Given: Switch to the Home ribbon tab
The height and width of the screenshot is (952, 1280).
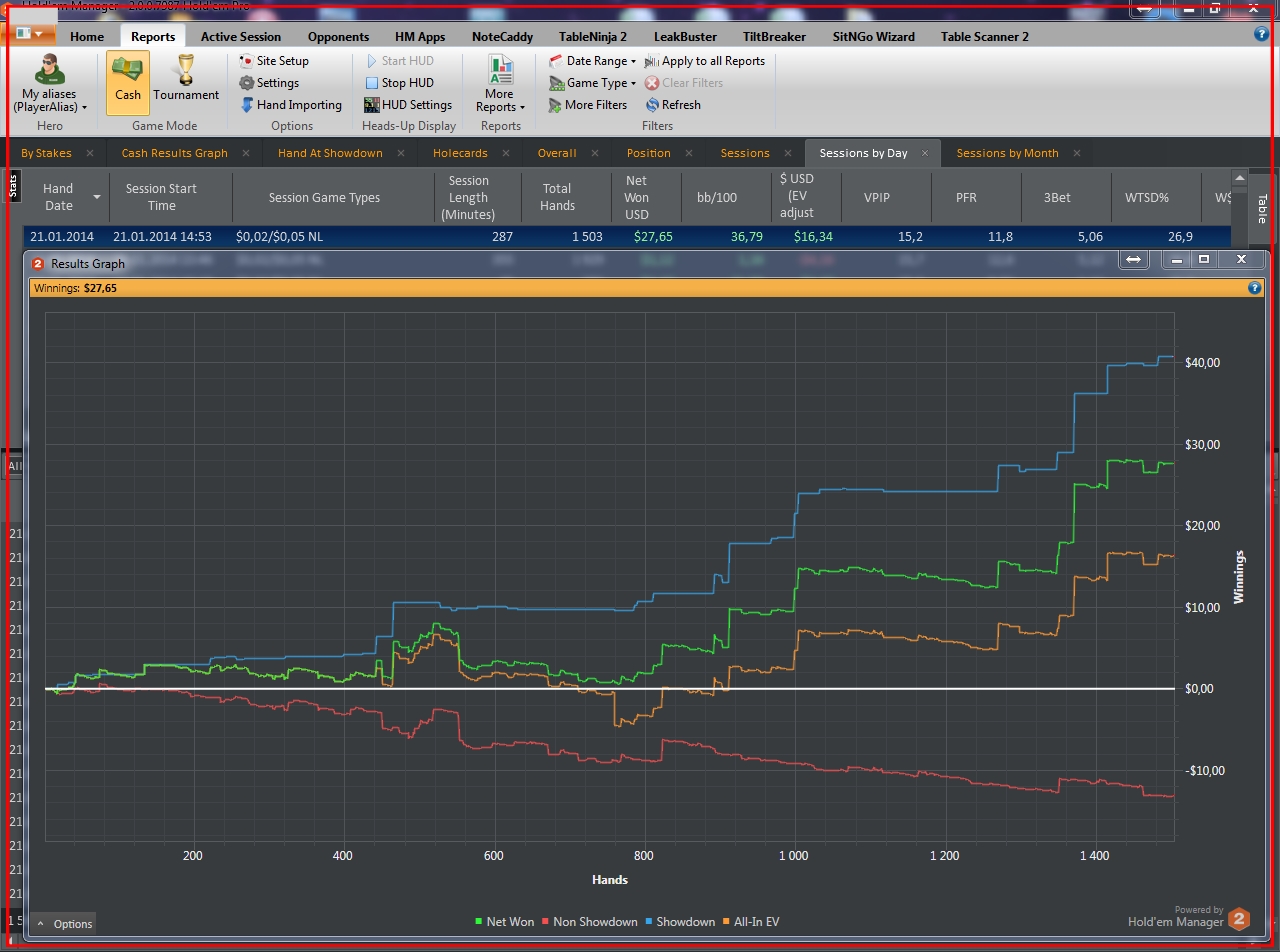Looking at the screenshot, I should click(x=87, y=37).
